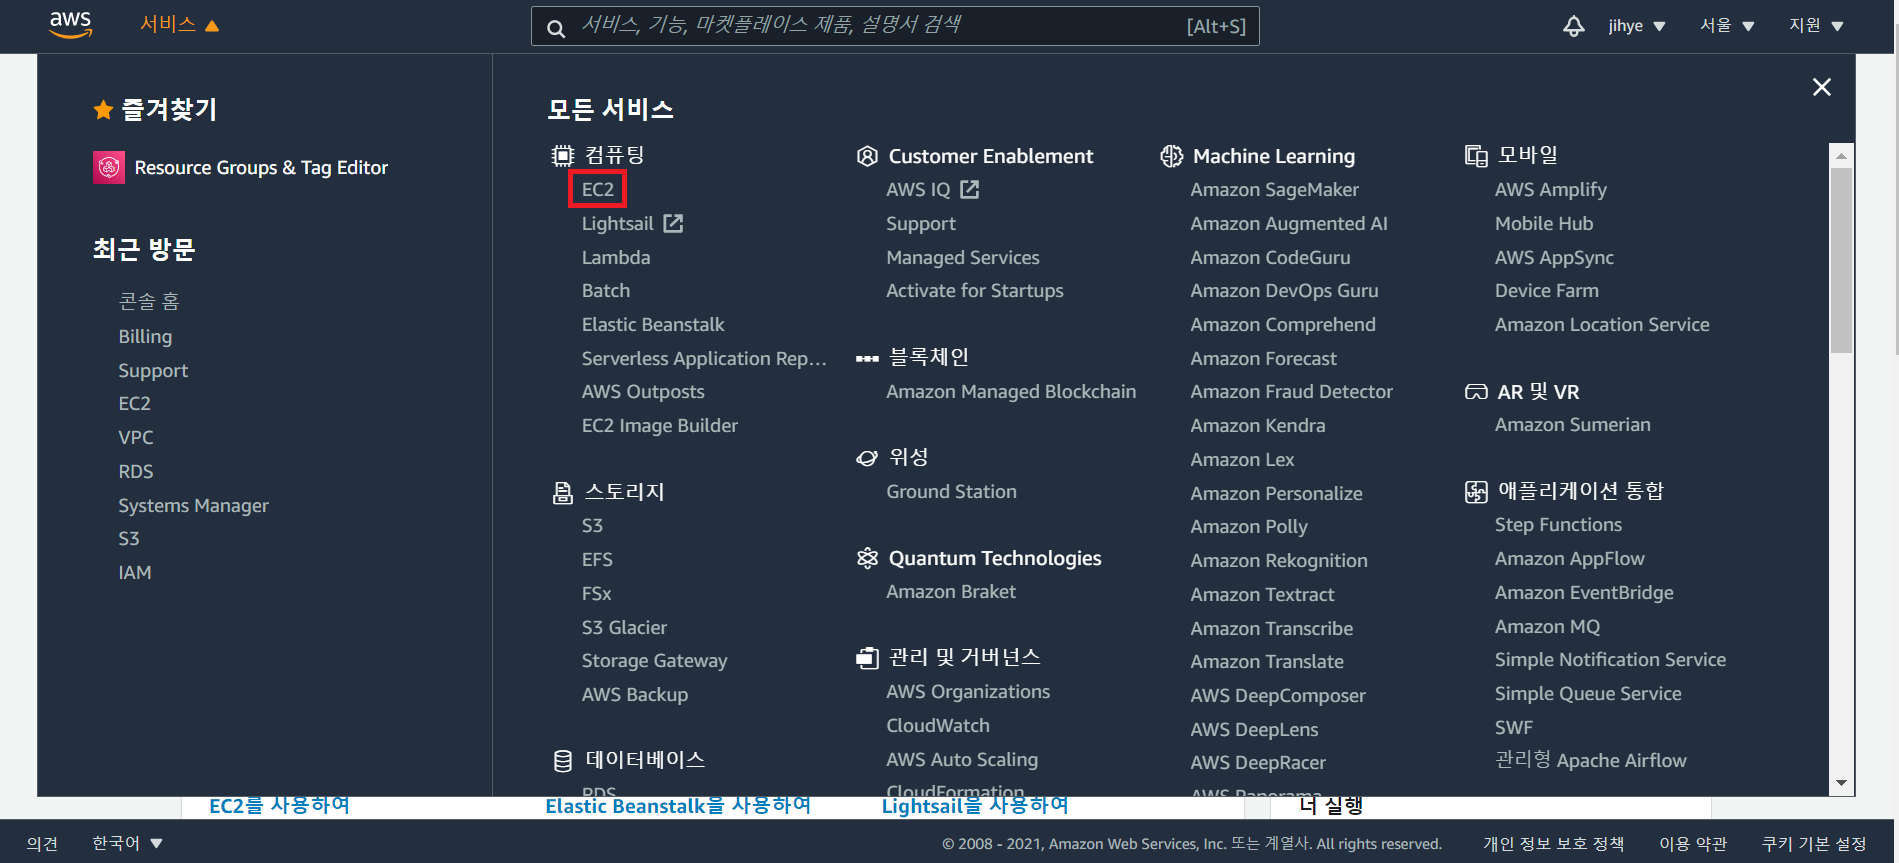The width and height of the screenshot is (1899, 863).
Task: Open the jihye account dropdown
Action: [1636, 26]
